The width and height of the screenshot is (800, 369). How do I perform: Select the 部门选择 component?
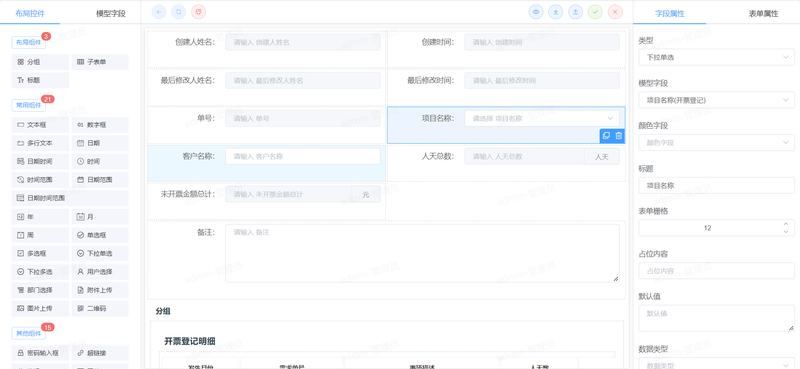(40, 290)
